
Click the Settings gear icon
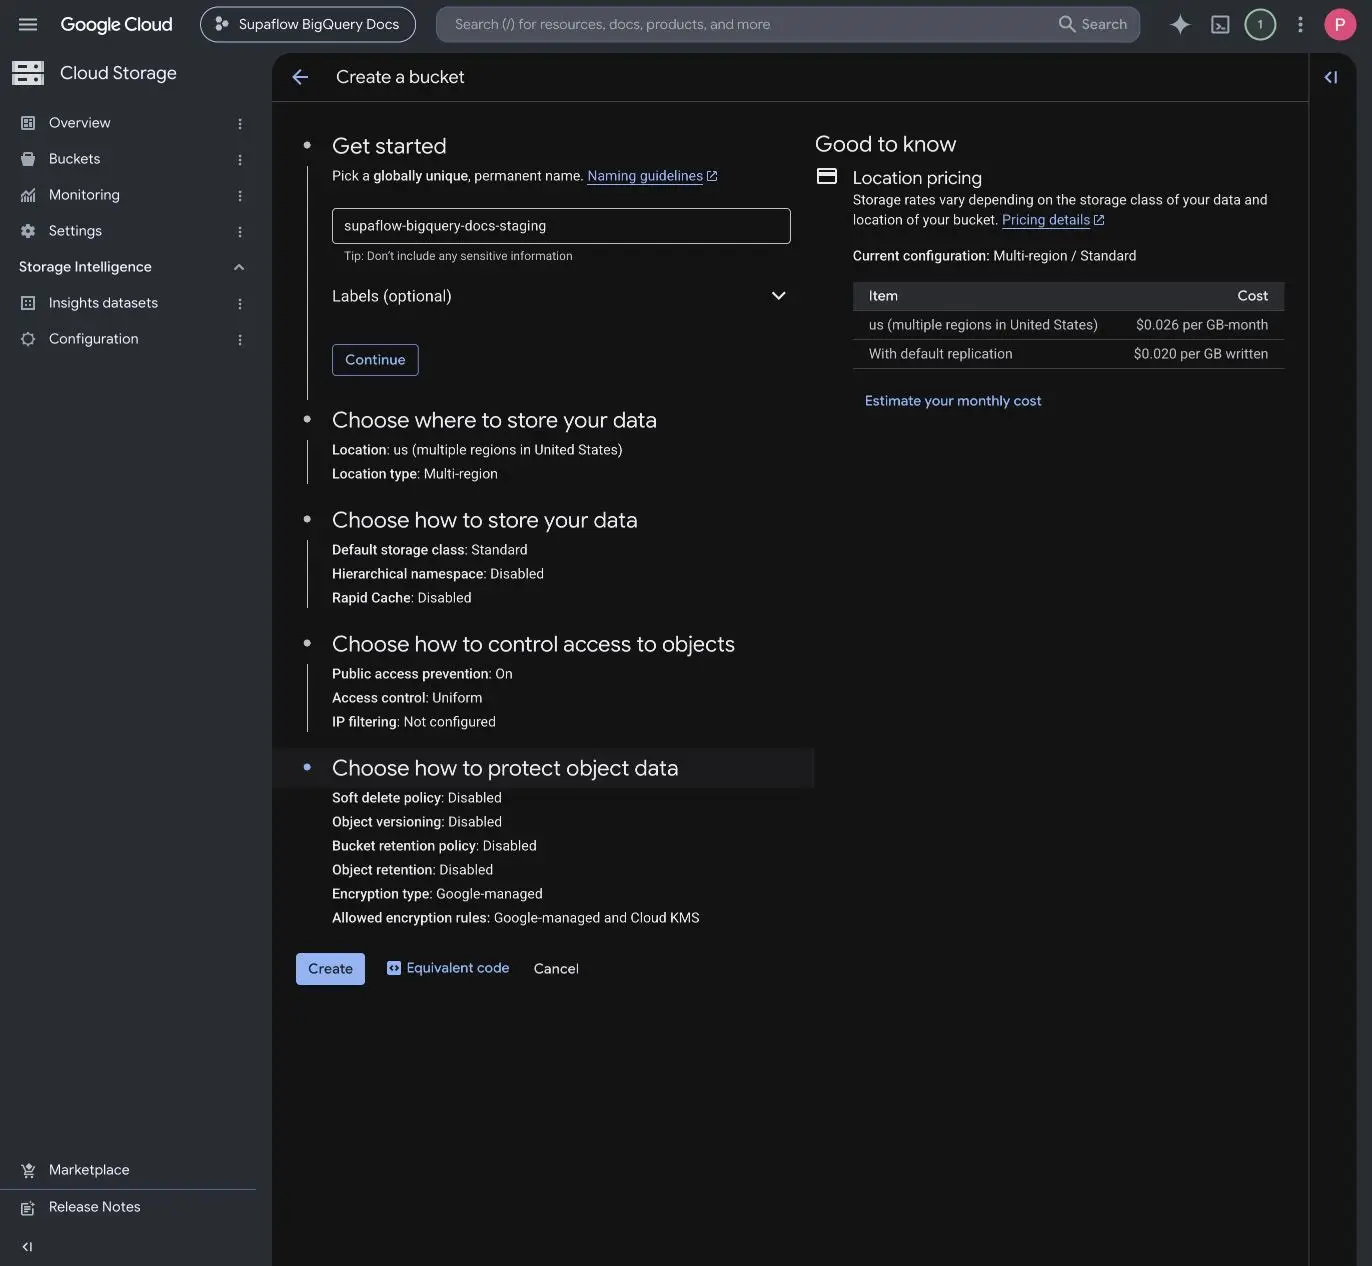(28, 231)
